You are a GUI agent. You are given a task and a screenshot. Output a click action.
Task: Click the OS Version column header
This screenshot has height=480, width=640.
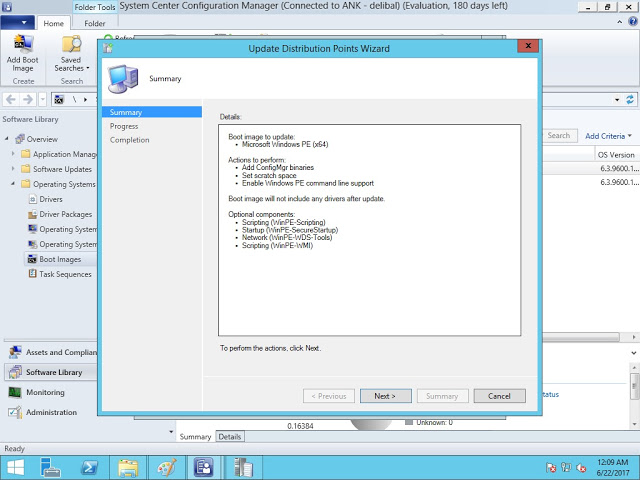coord(615,155)
